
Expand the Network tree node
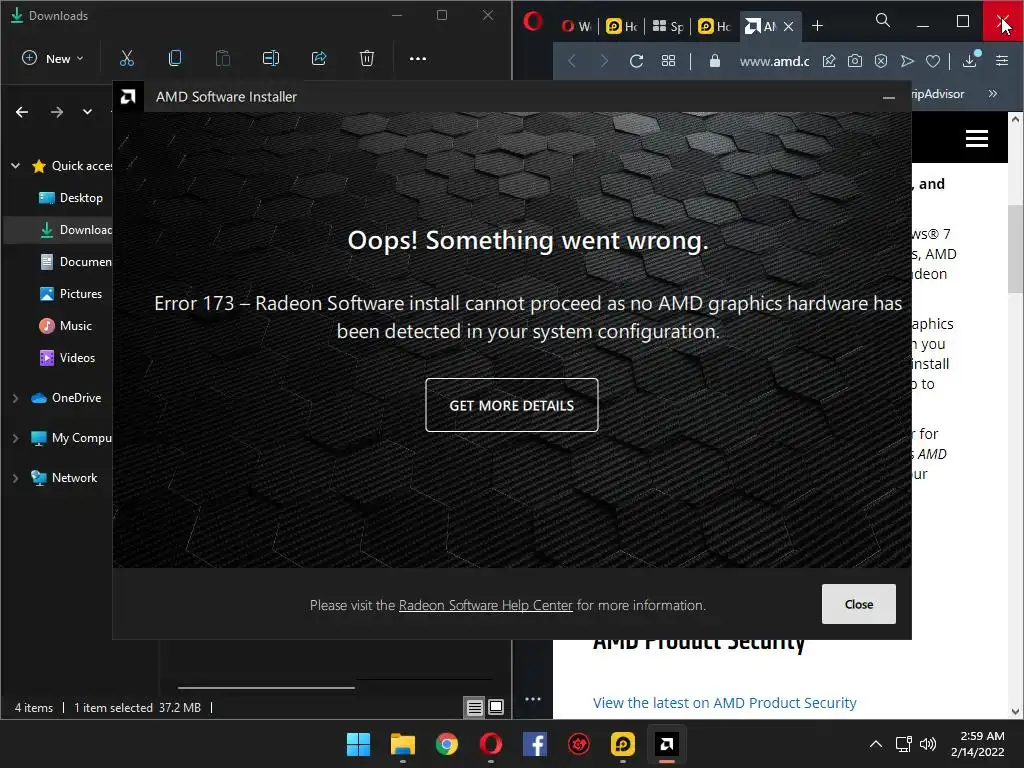tap(16, 478)
